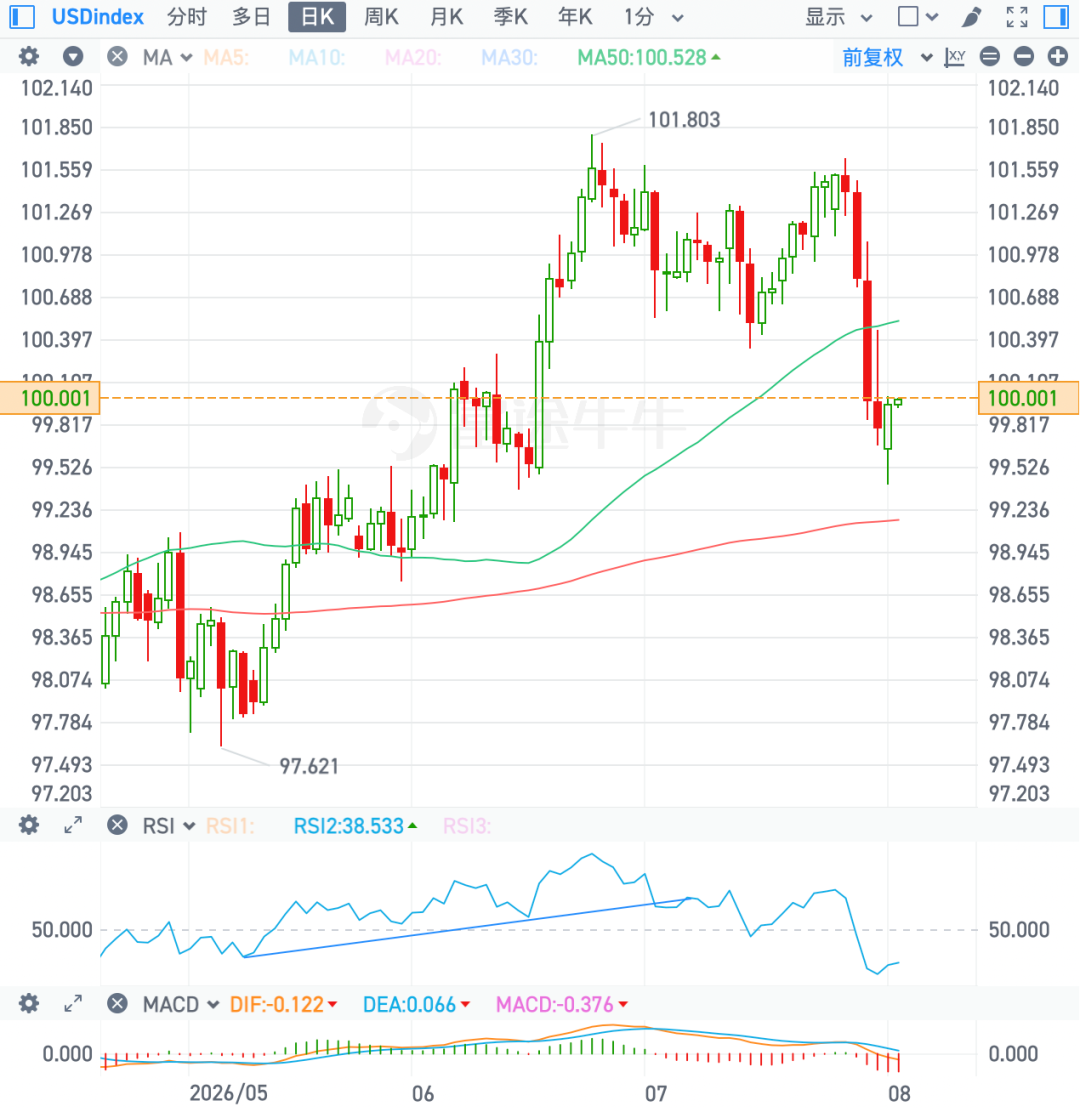Remove the RSI indicator

click(x=117, y=825)
